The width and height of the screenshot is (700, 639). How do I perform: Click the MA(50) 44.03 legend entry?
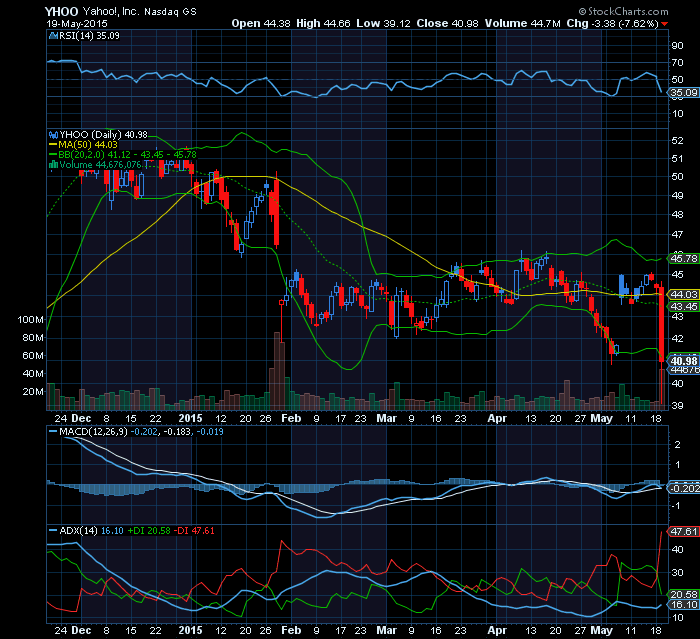tap(88, 145)
